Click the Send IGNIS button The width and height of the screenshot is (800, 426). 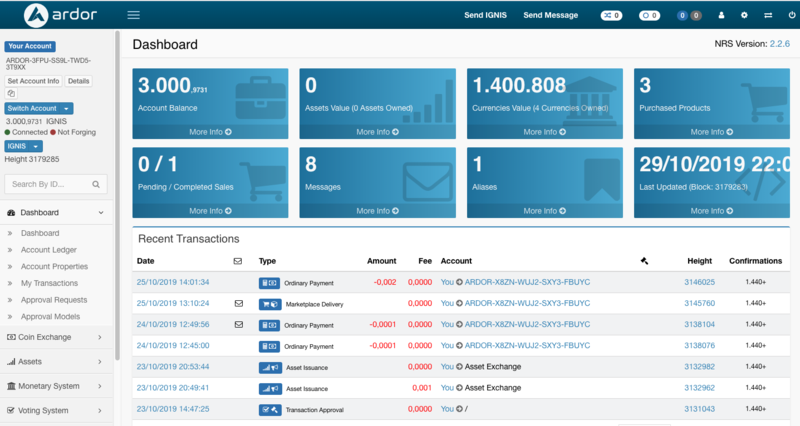pos(486,15)
